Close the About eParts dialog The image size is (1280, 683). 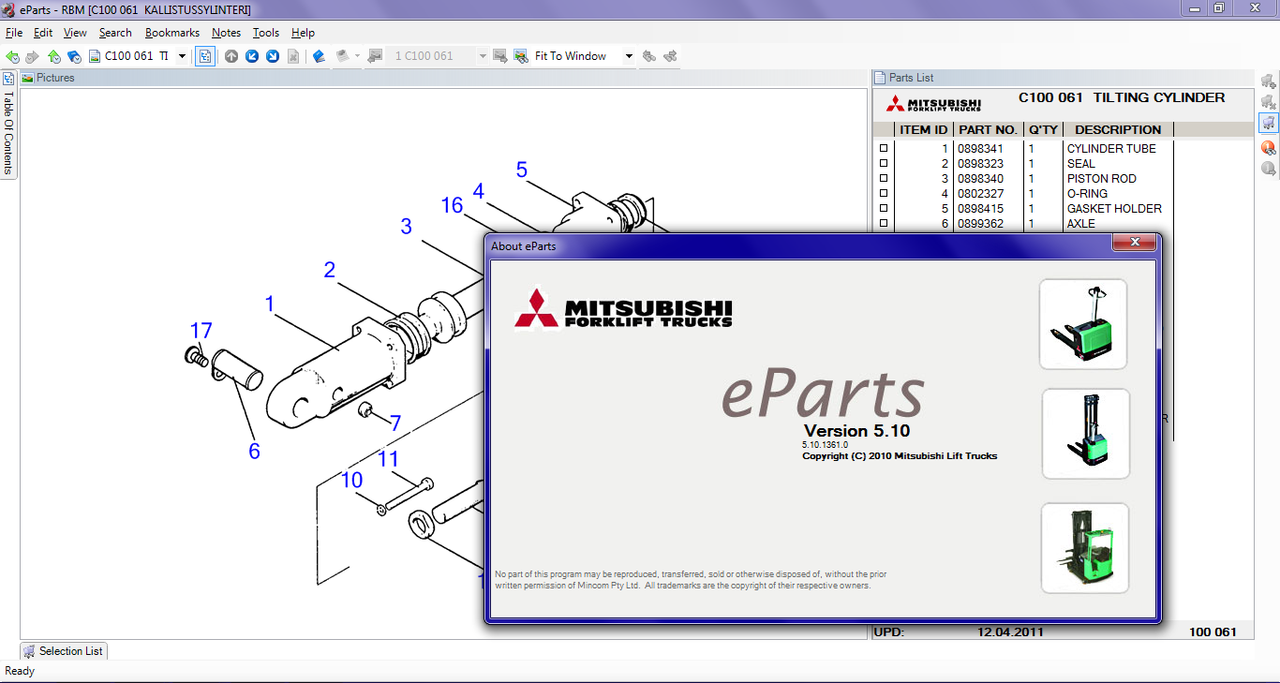pyautogui.click(x=1135, y=243)
